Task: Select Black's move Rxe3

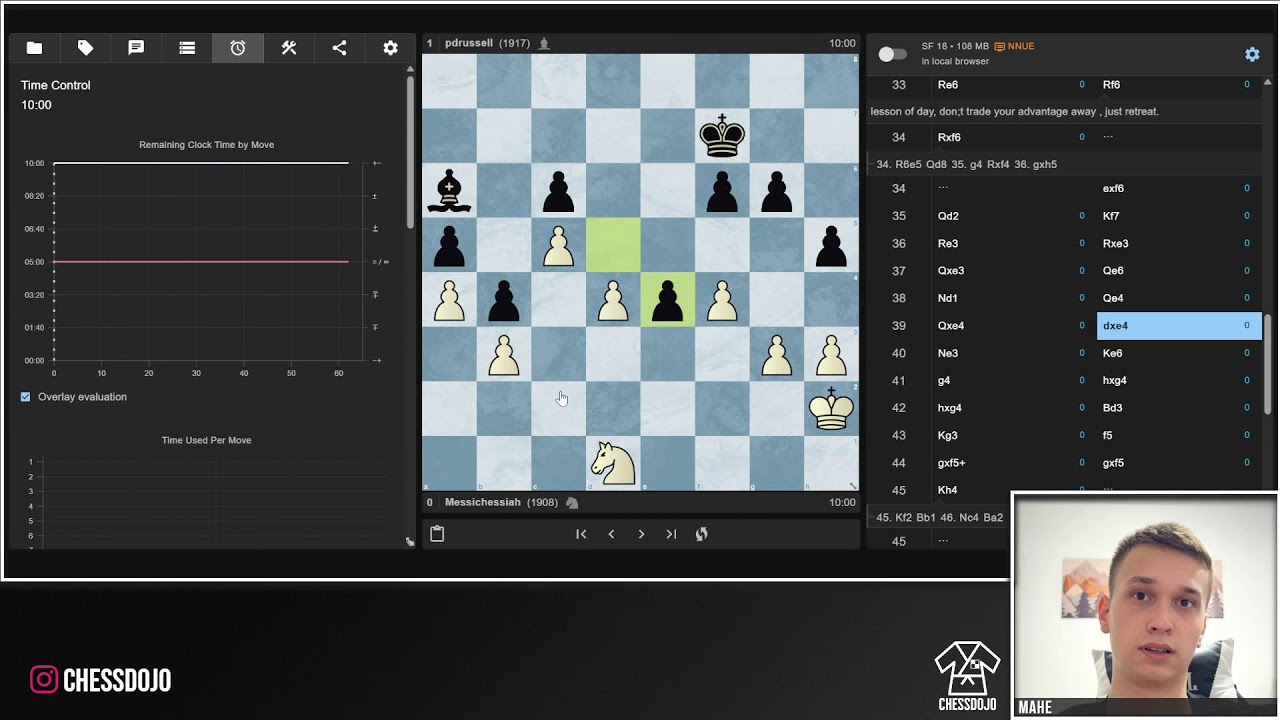Action: pyautogui.click(x=1179, y=243)
